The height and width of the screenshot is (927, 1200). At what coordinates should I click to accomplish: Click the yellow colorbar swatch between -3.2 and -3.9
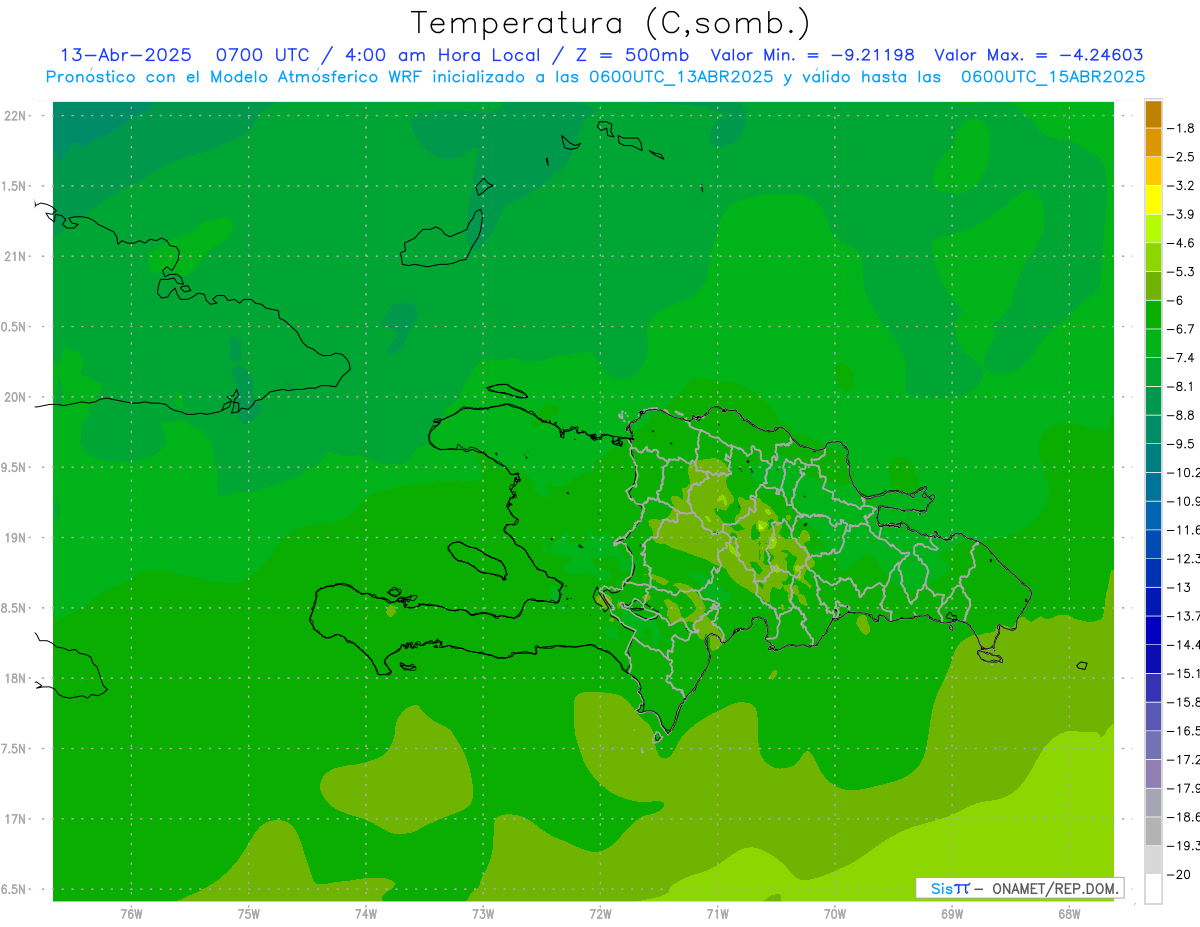(x=1153, y=200)
